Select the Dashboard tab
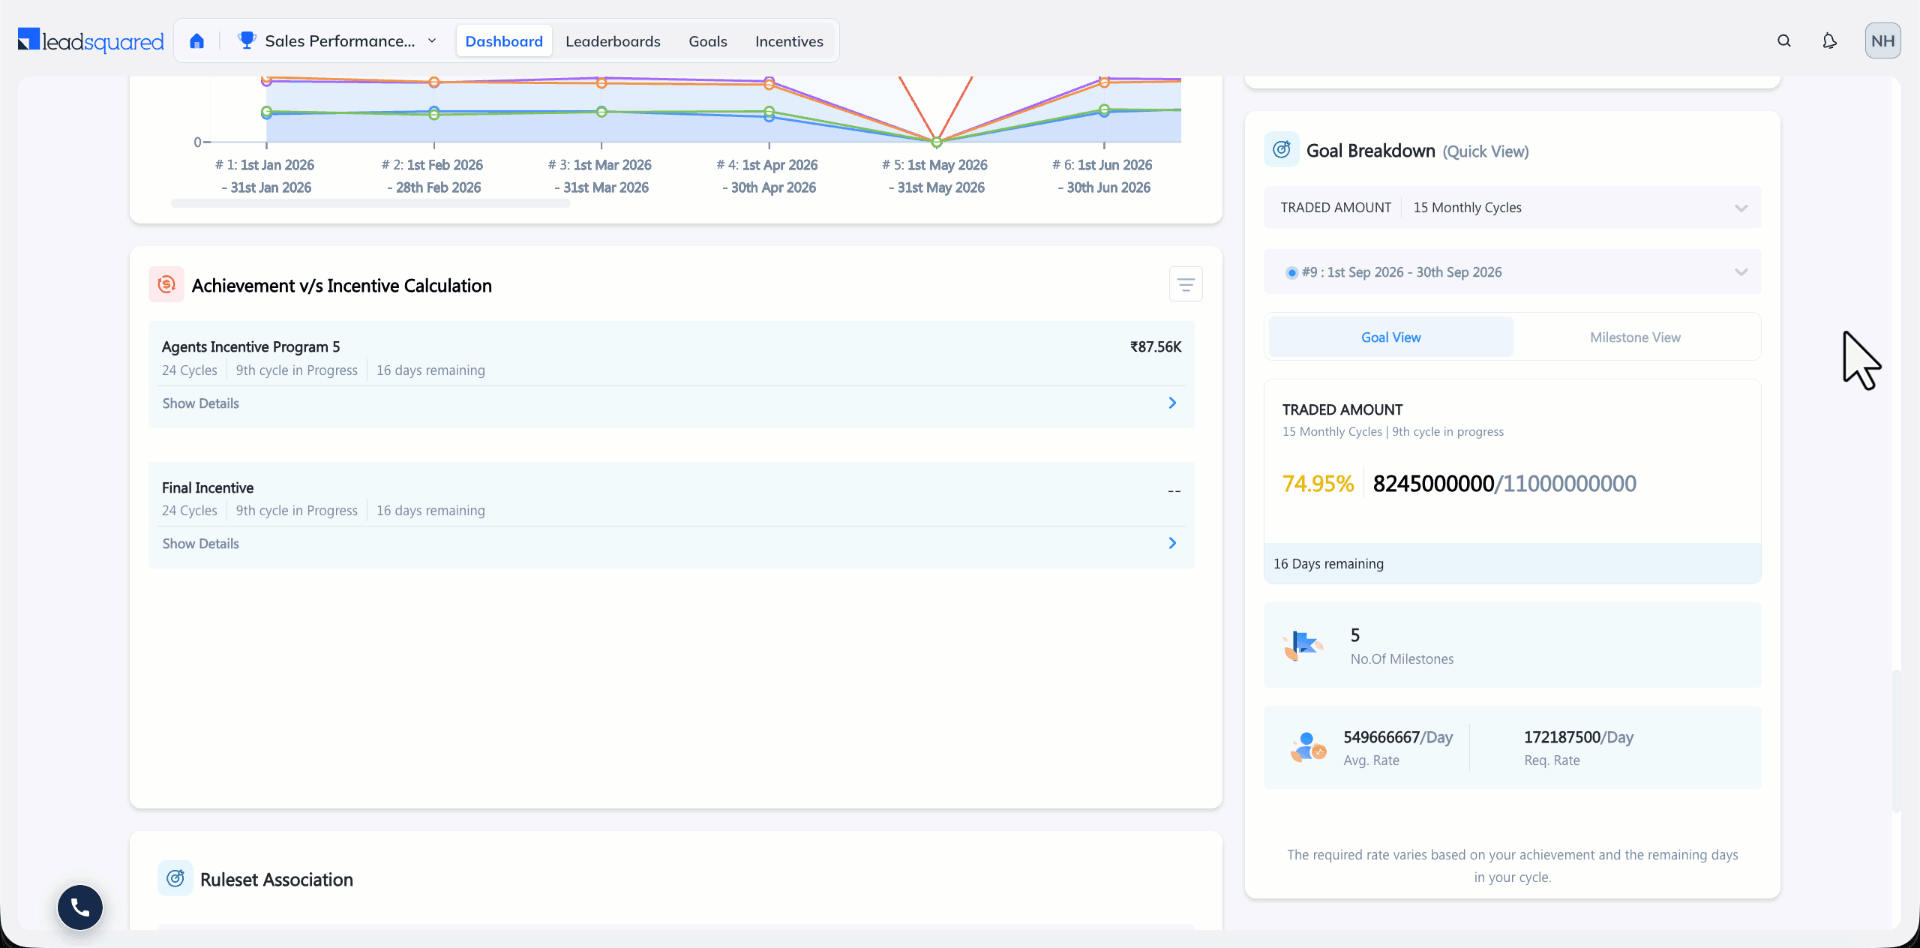This screenshot has width=1920, height=948. click(504, 41)
